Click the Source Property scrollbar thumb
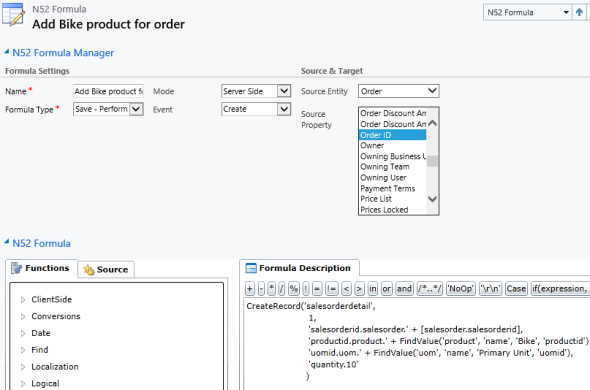 pos(433,161)
